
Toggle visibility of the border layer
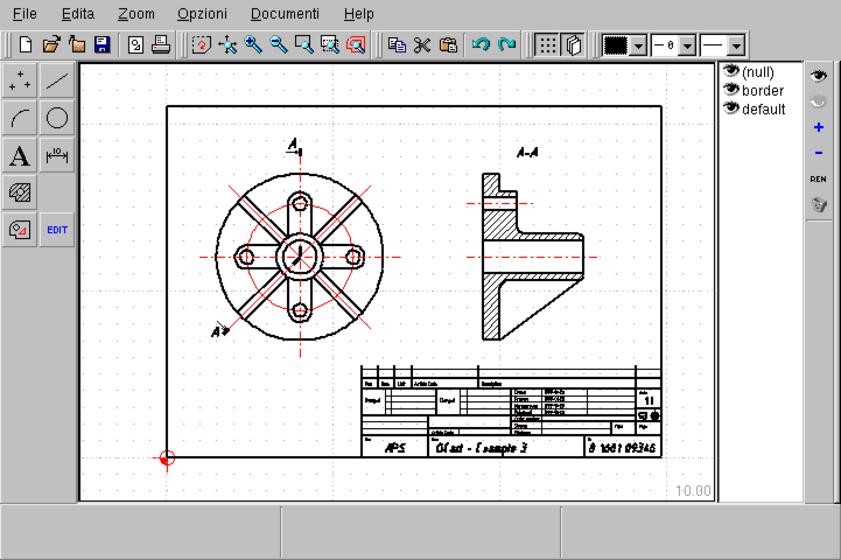tap(731, 90)
